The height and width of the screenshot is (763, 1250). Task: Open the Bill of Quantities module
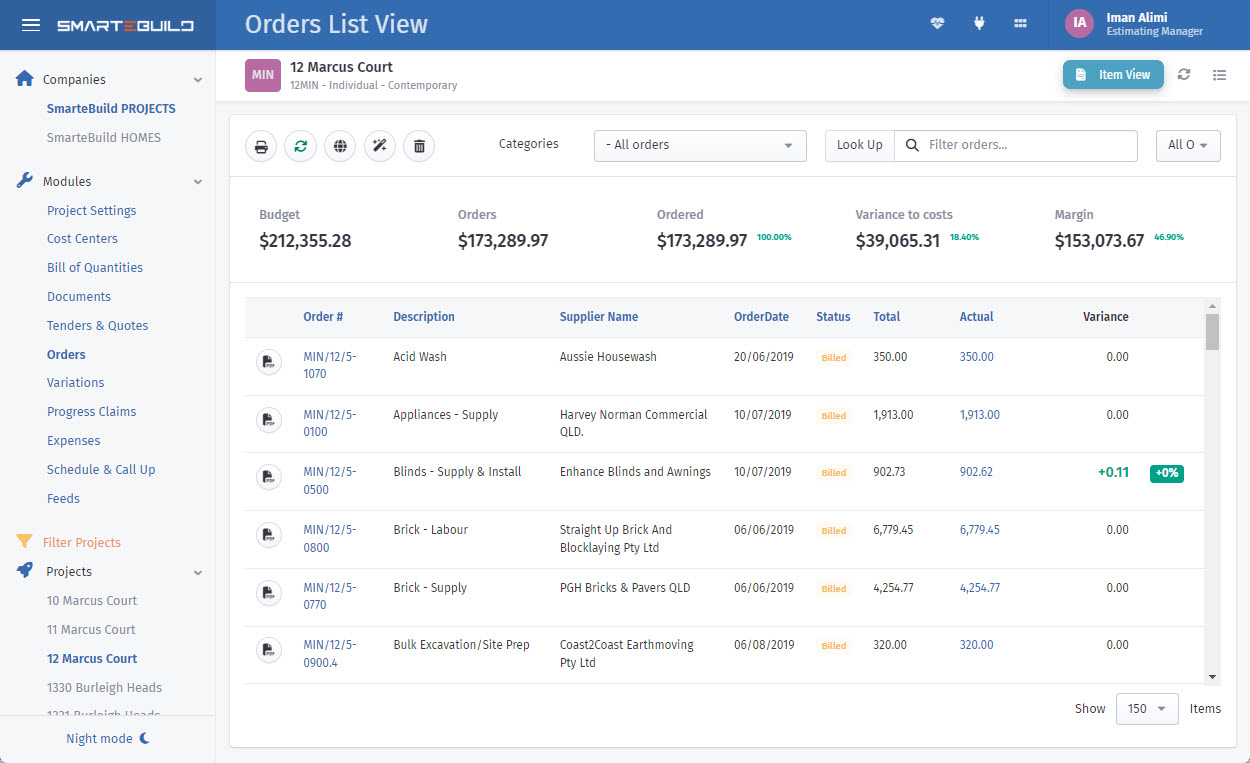(94, 267)
